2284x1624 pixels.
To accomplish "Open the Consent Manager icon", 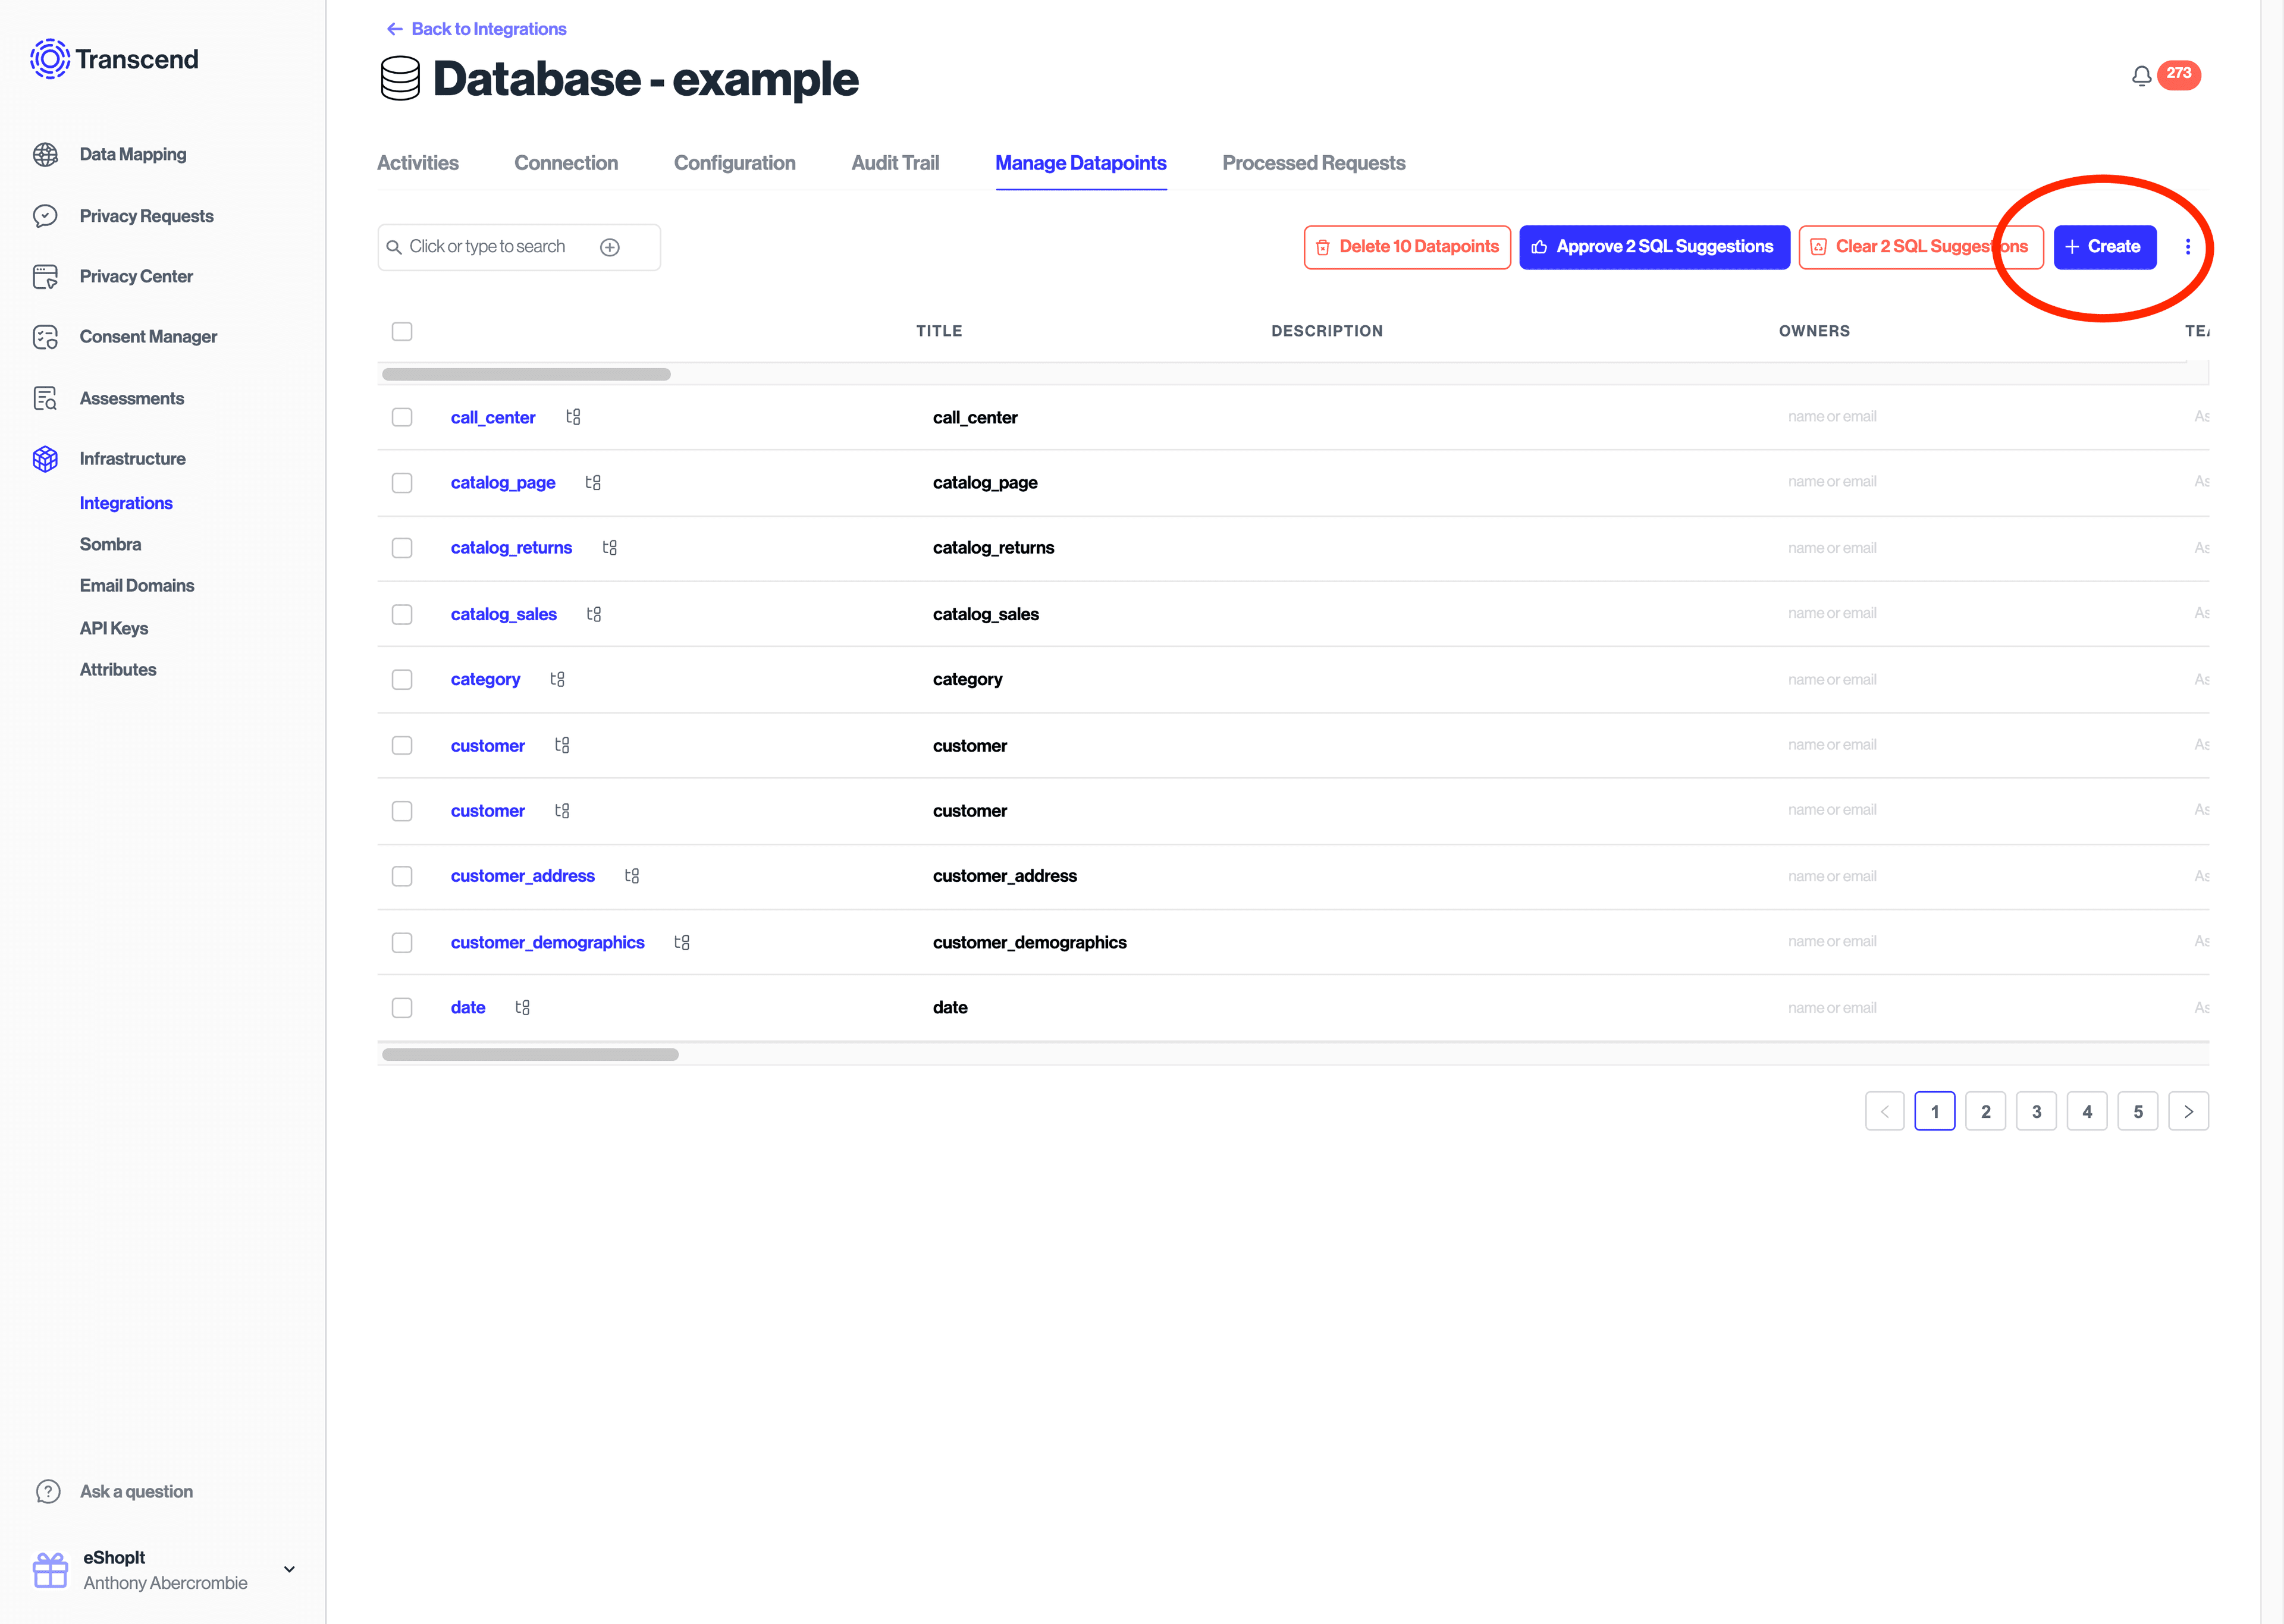I will click(x=46, y=337).
